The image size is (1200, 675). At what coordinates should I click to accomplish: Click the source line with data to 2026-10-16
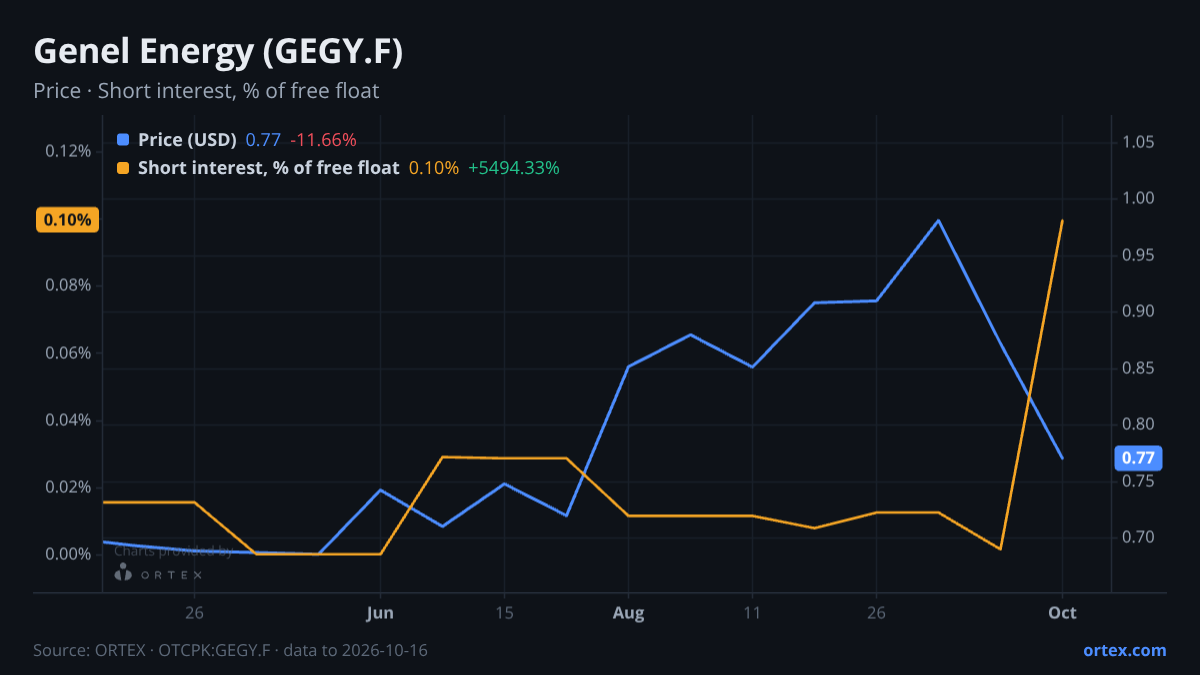pos(230,650)
